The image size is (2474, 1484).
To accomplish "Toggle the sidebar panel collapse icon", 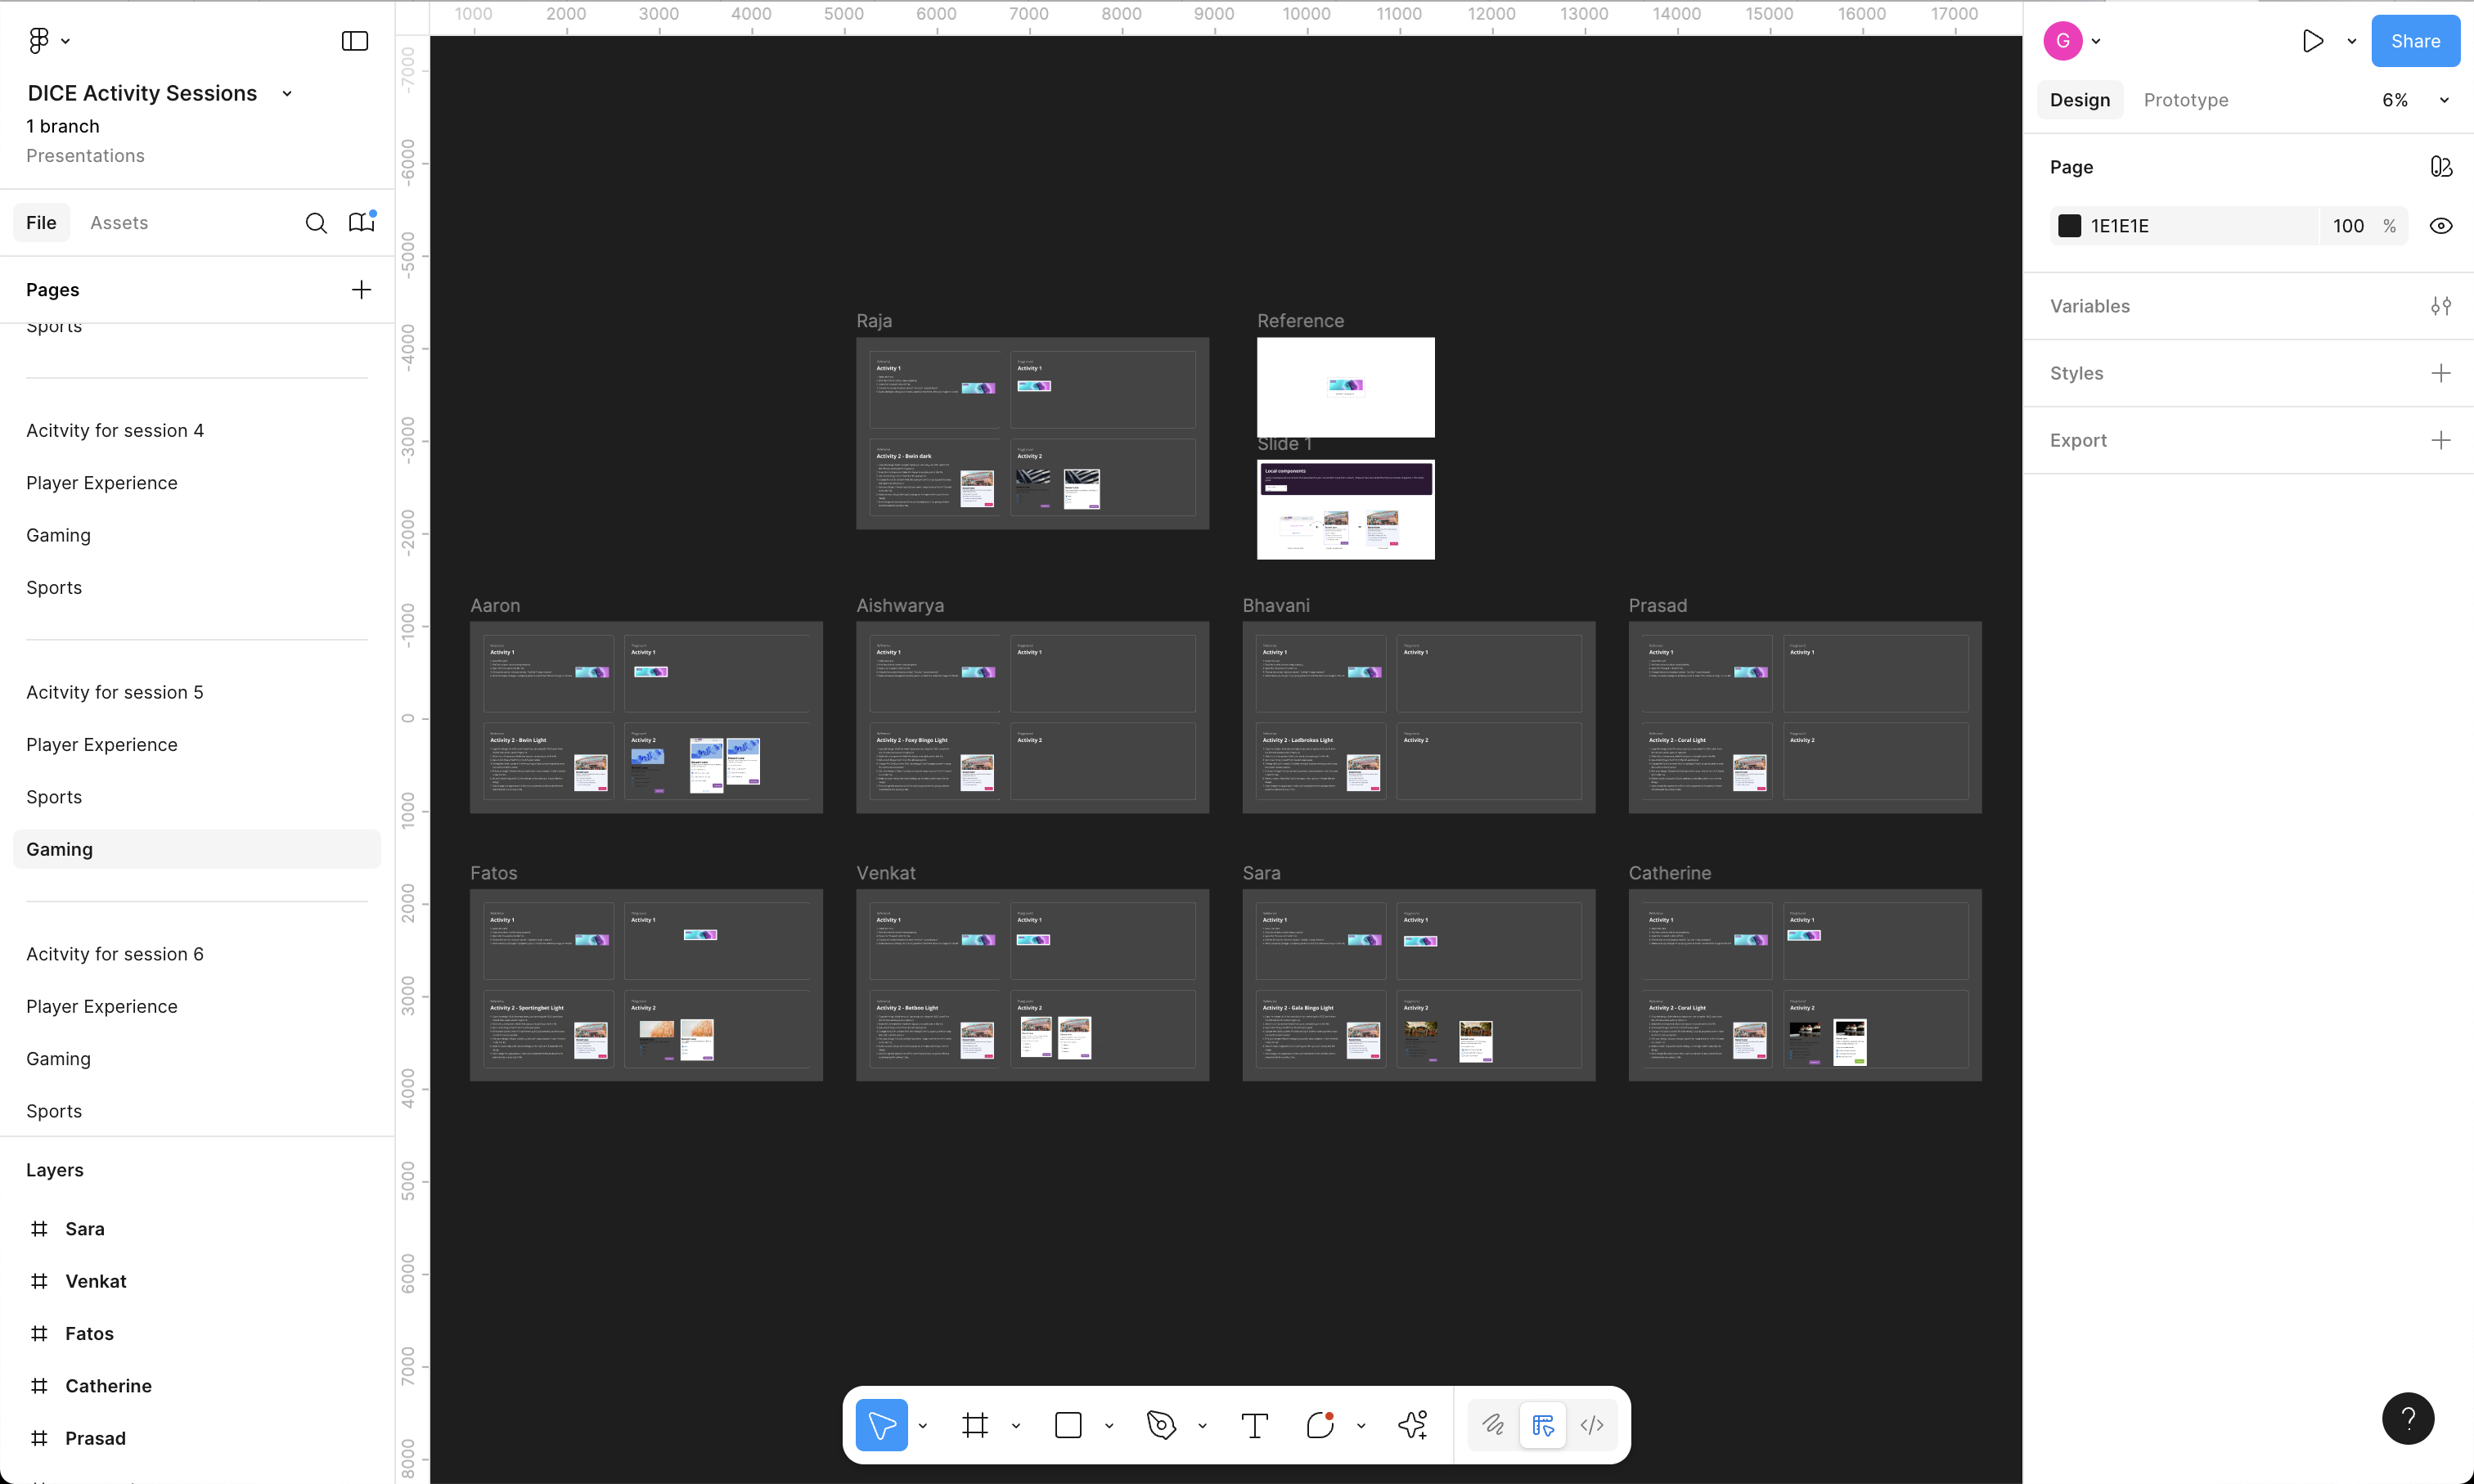I will click(x=355, y=41).
